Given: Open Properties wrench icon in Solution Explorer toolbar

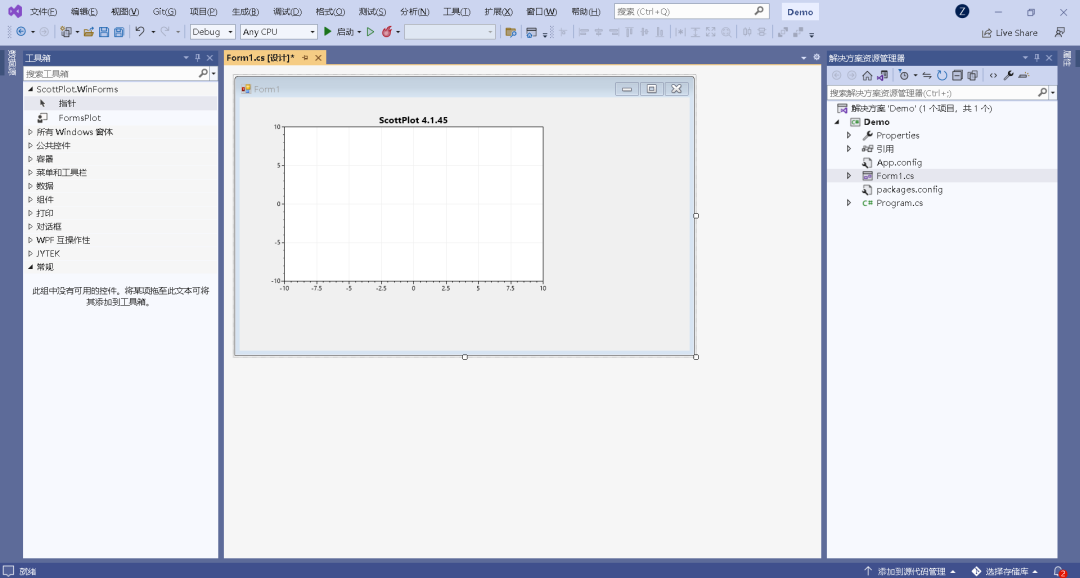Looking at the screenshot, I should pos(1008,75).
